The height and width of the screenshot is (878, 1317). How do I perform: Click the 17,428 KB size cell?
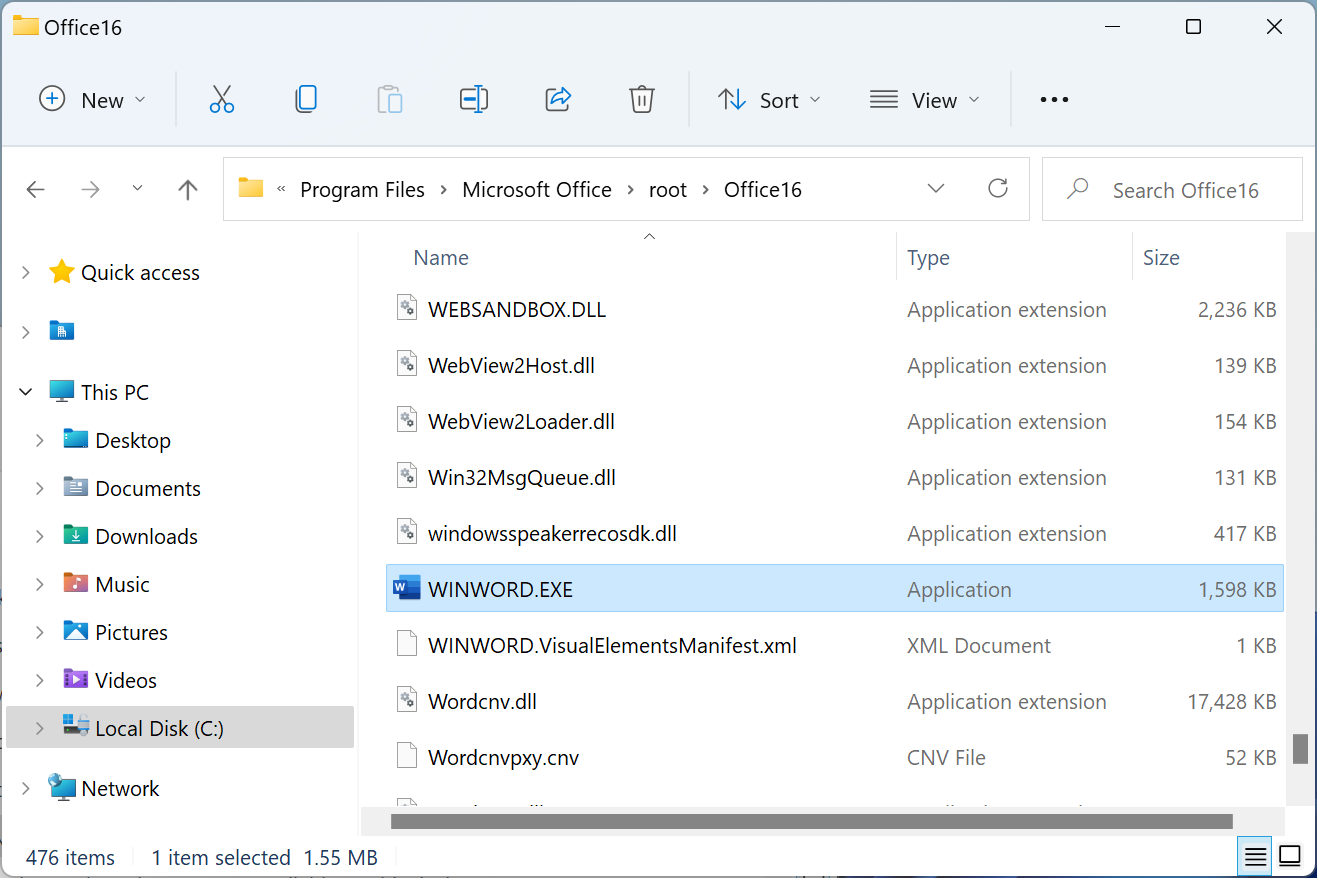1231,702
